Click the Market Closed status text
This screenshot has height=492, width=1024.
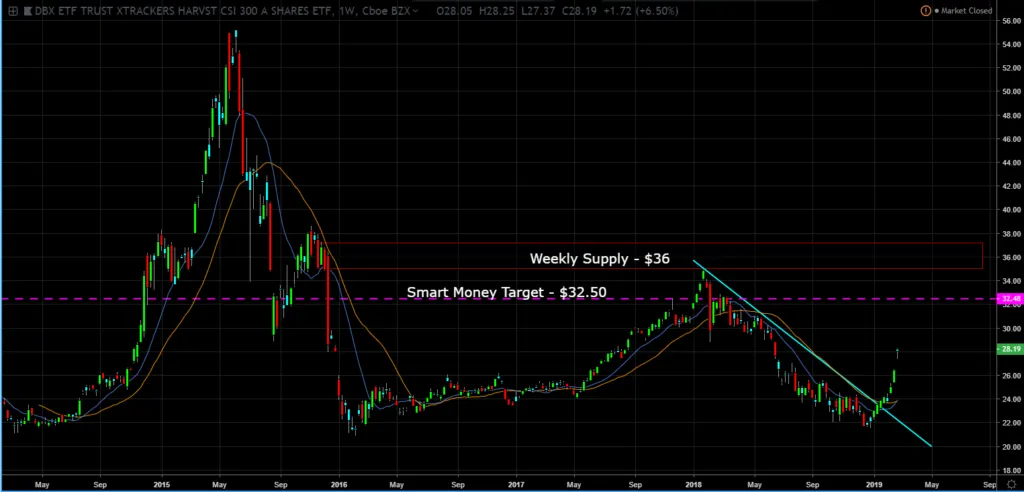click(967, 11)
